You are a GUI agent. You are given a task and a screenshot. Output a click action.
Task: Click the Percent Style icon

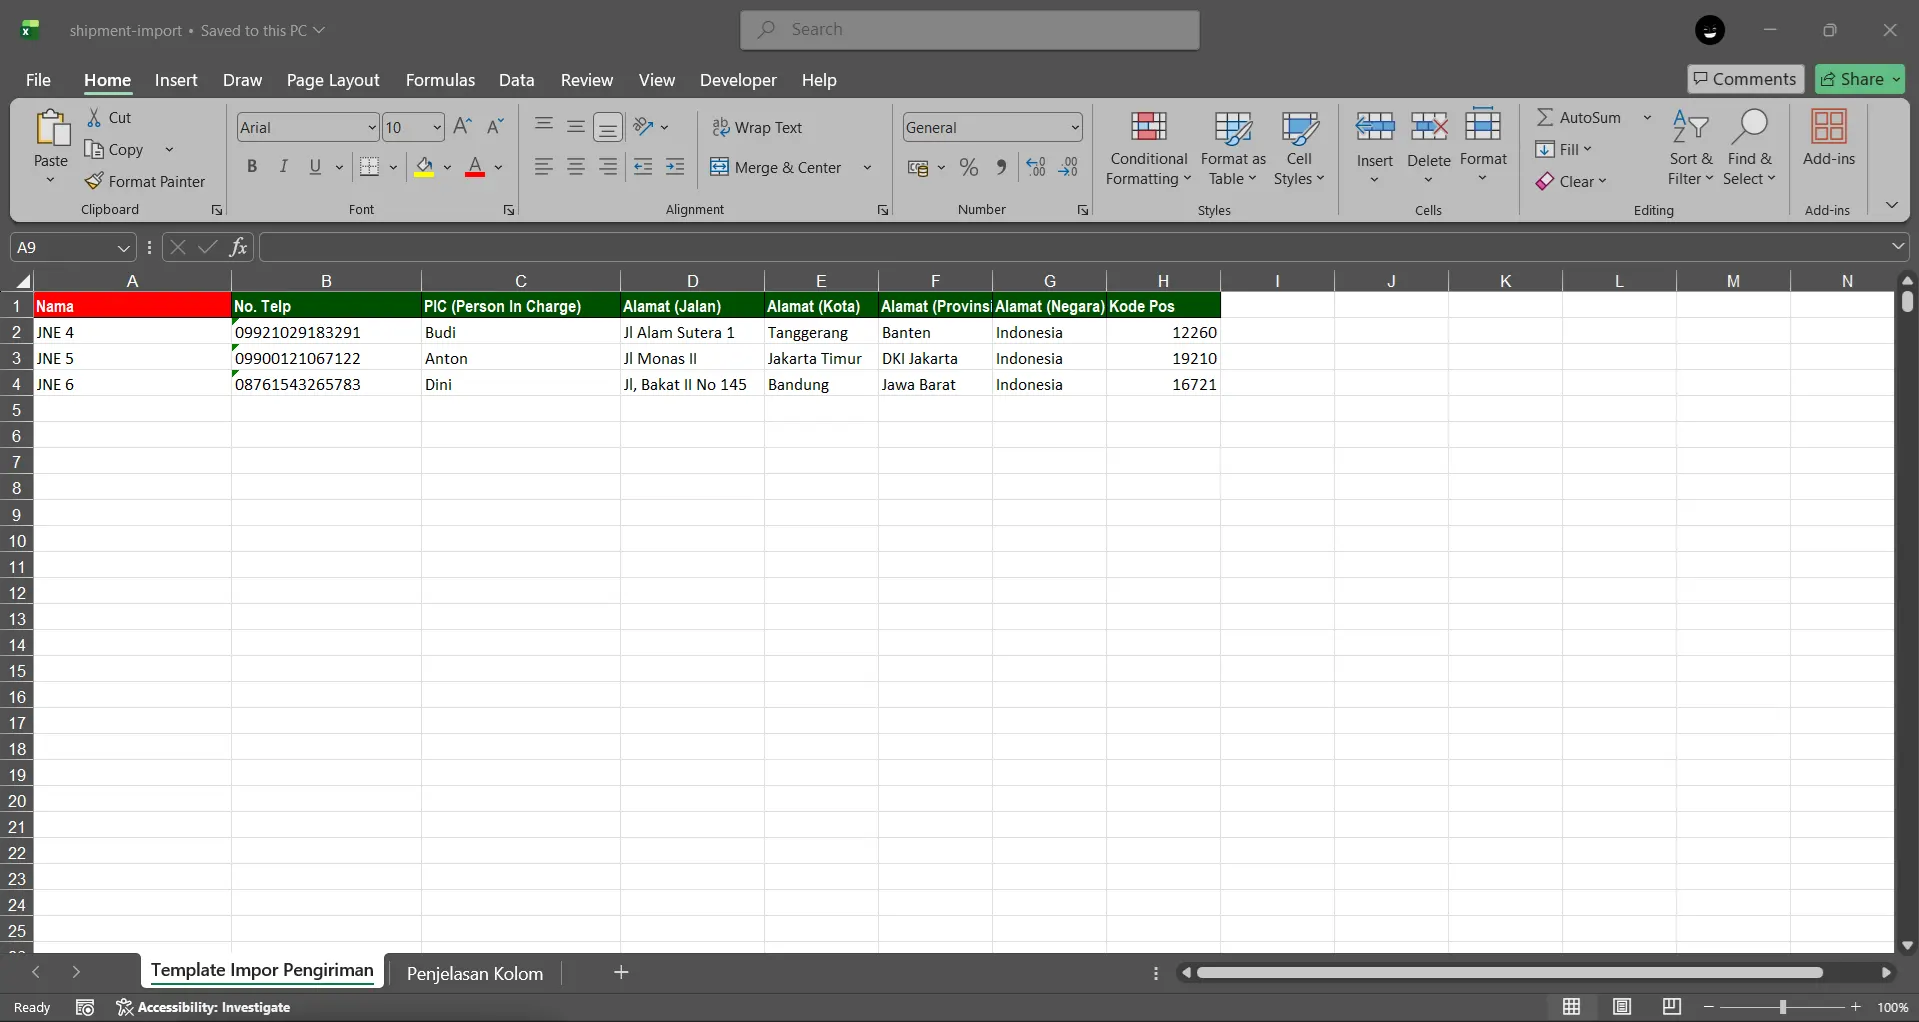pyautogui.click(x=968, y=167)
